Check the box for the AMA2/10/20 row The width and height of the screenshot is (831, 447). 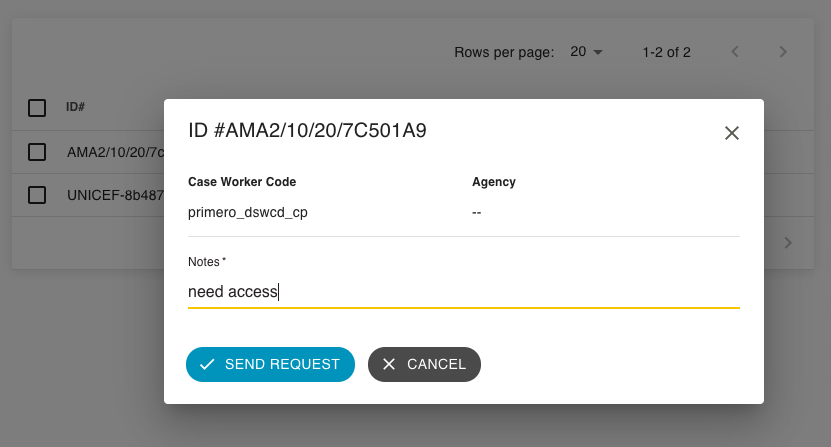37,152
